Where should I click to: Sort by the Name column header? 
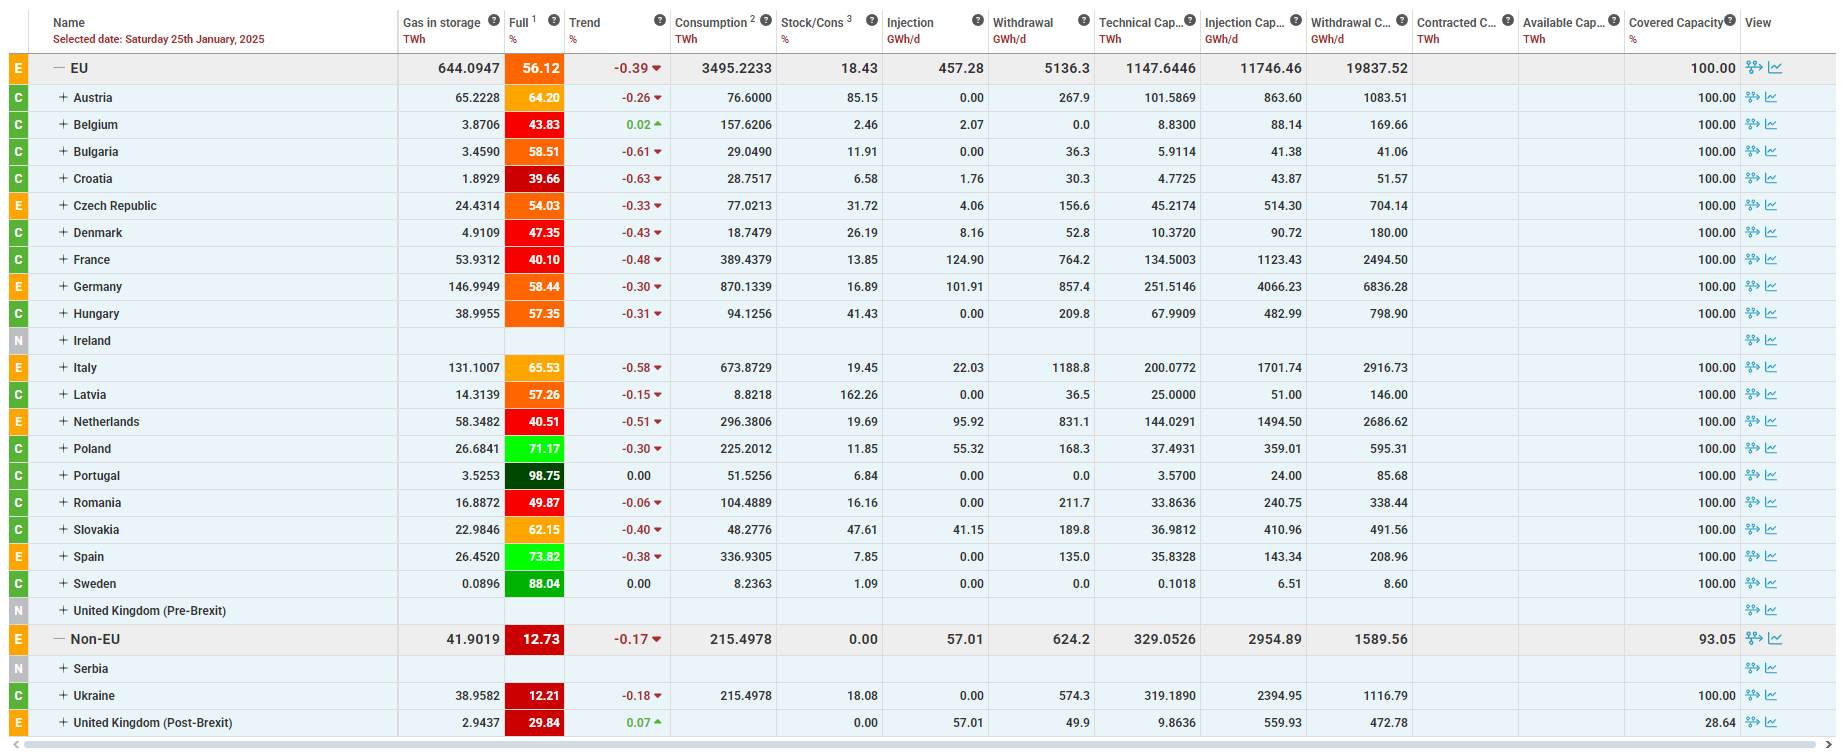[69, 23]
